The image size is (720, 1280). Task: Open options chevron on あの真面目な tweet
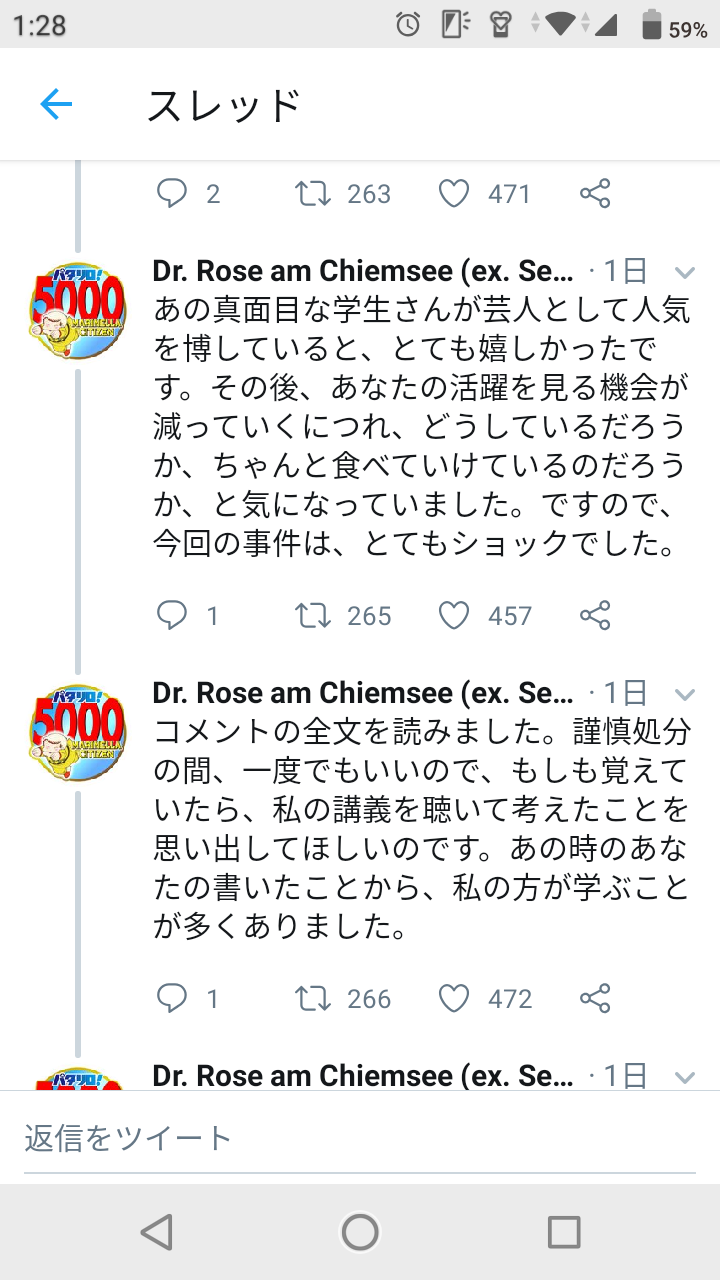tap(685, 272)
